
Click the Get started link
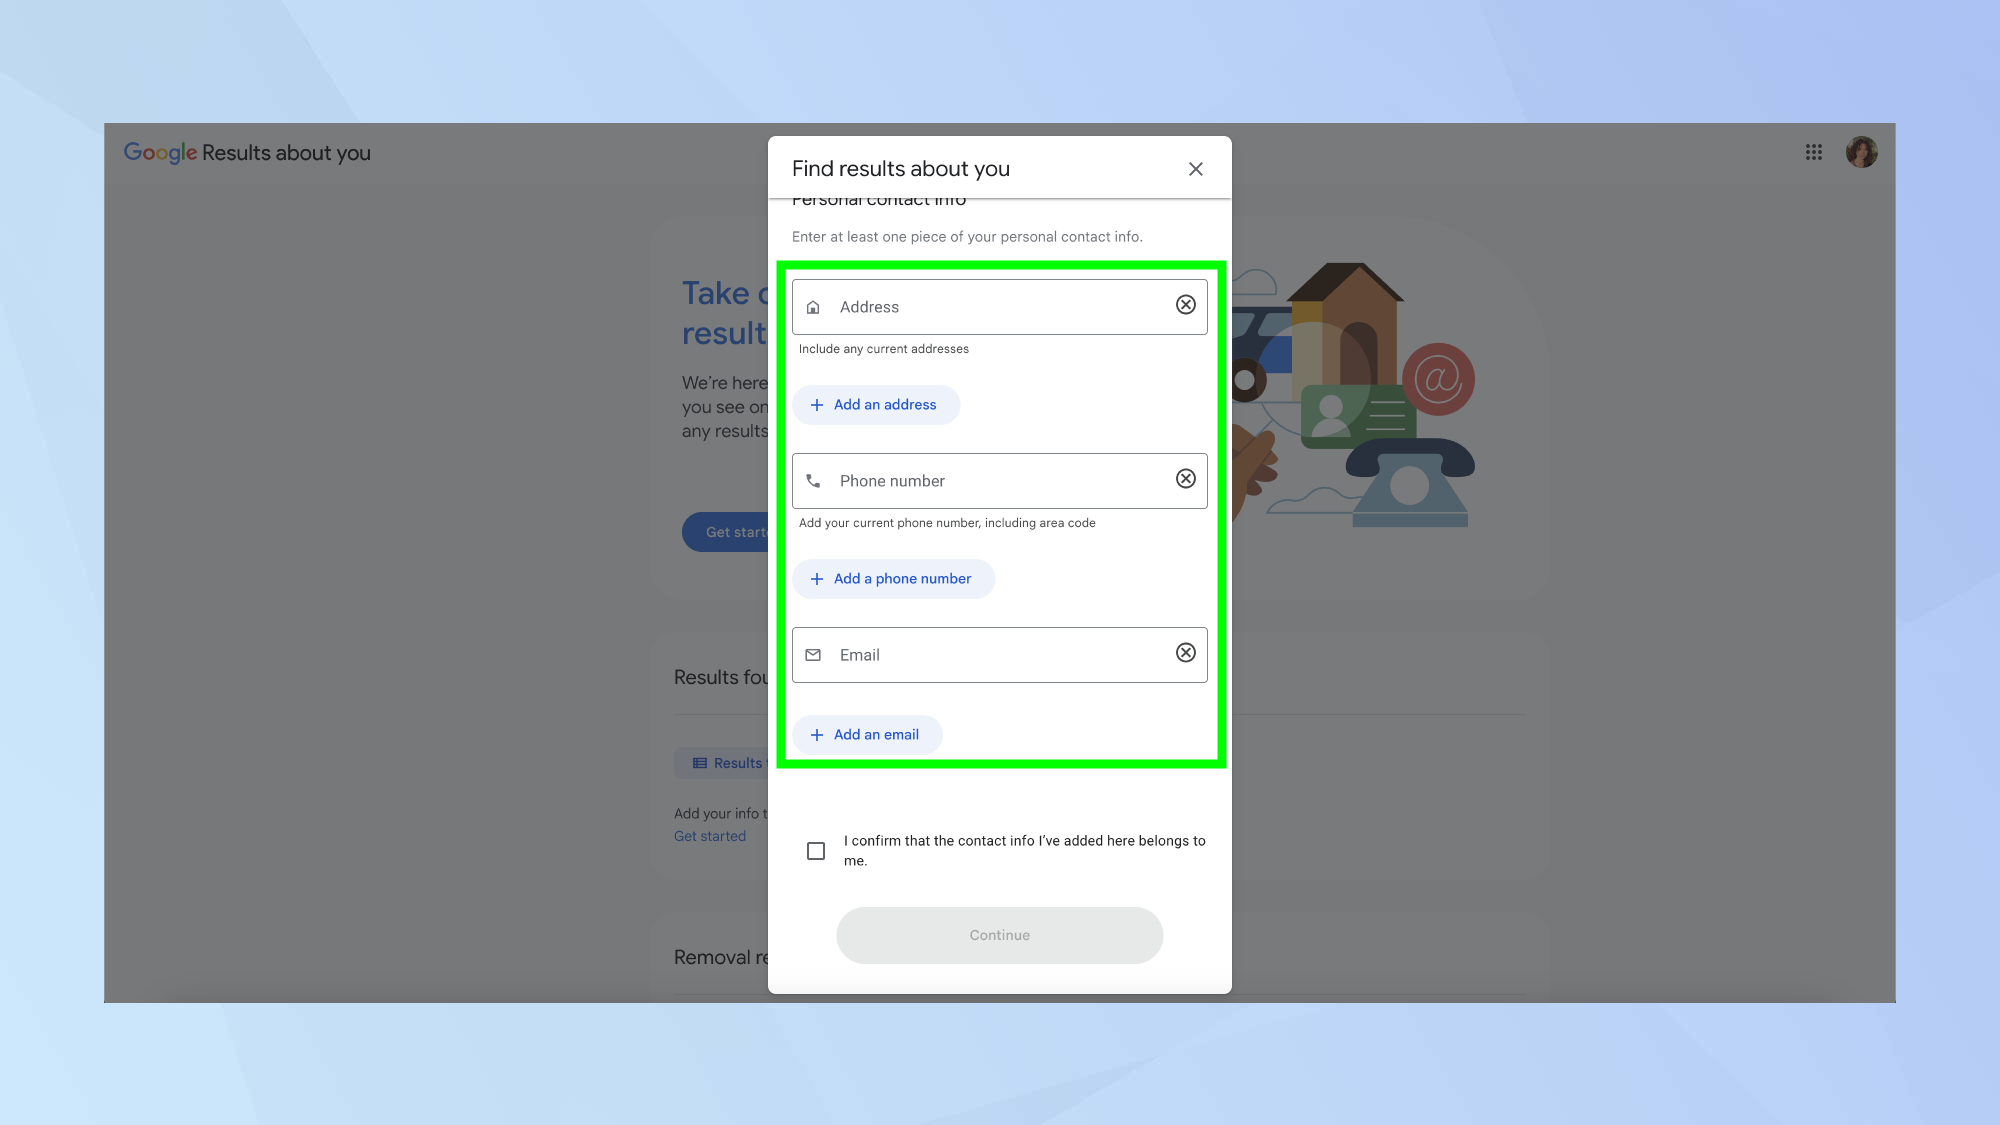coord(709,836)
